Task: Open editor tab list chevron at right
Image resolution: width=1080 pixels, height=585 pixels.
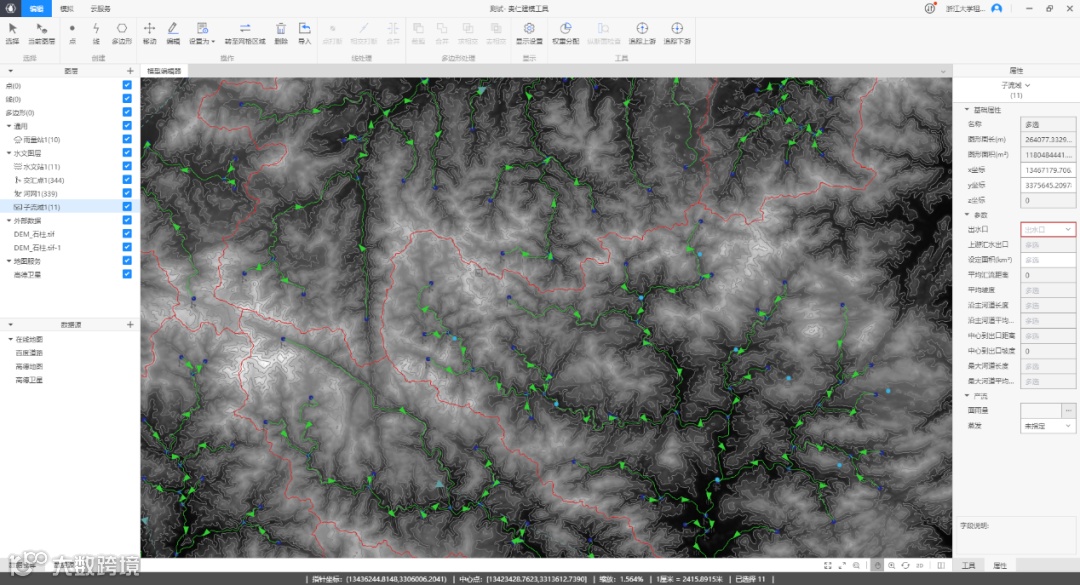Action: (943, 71)
